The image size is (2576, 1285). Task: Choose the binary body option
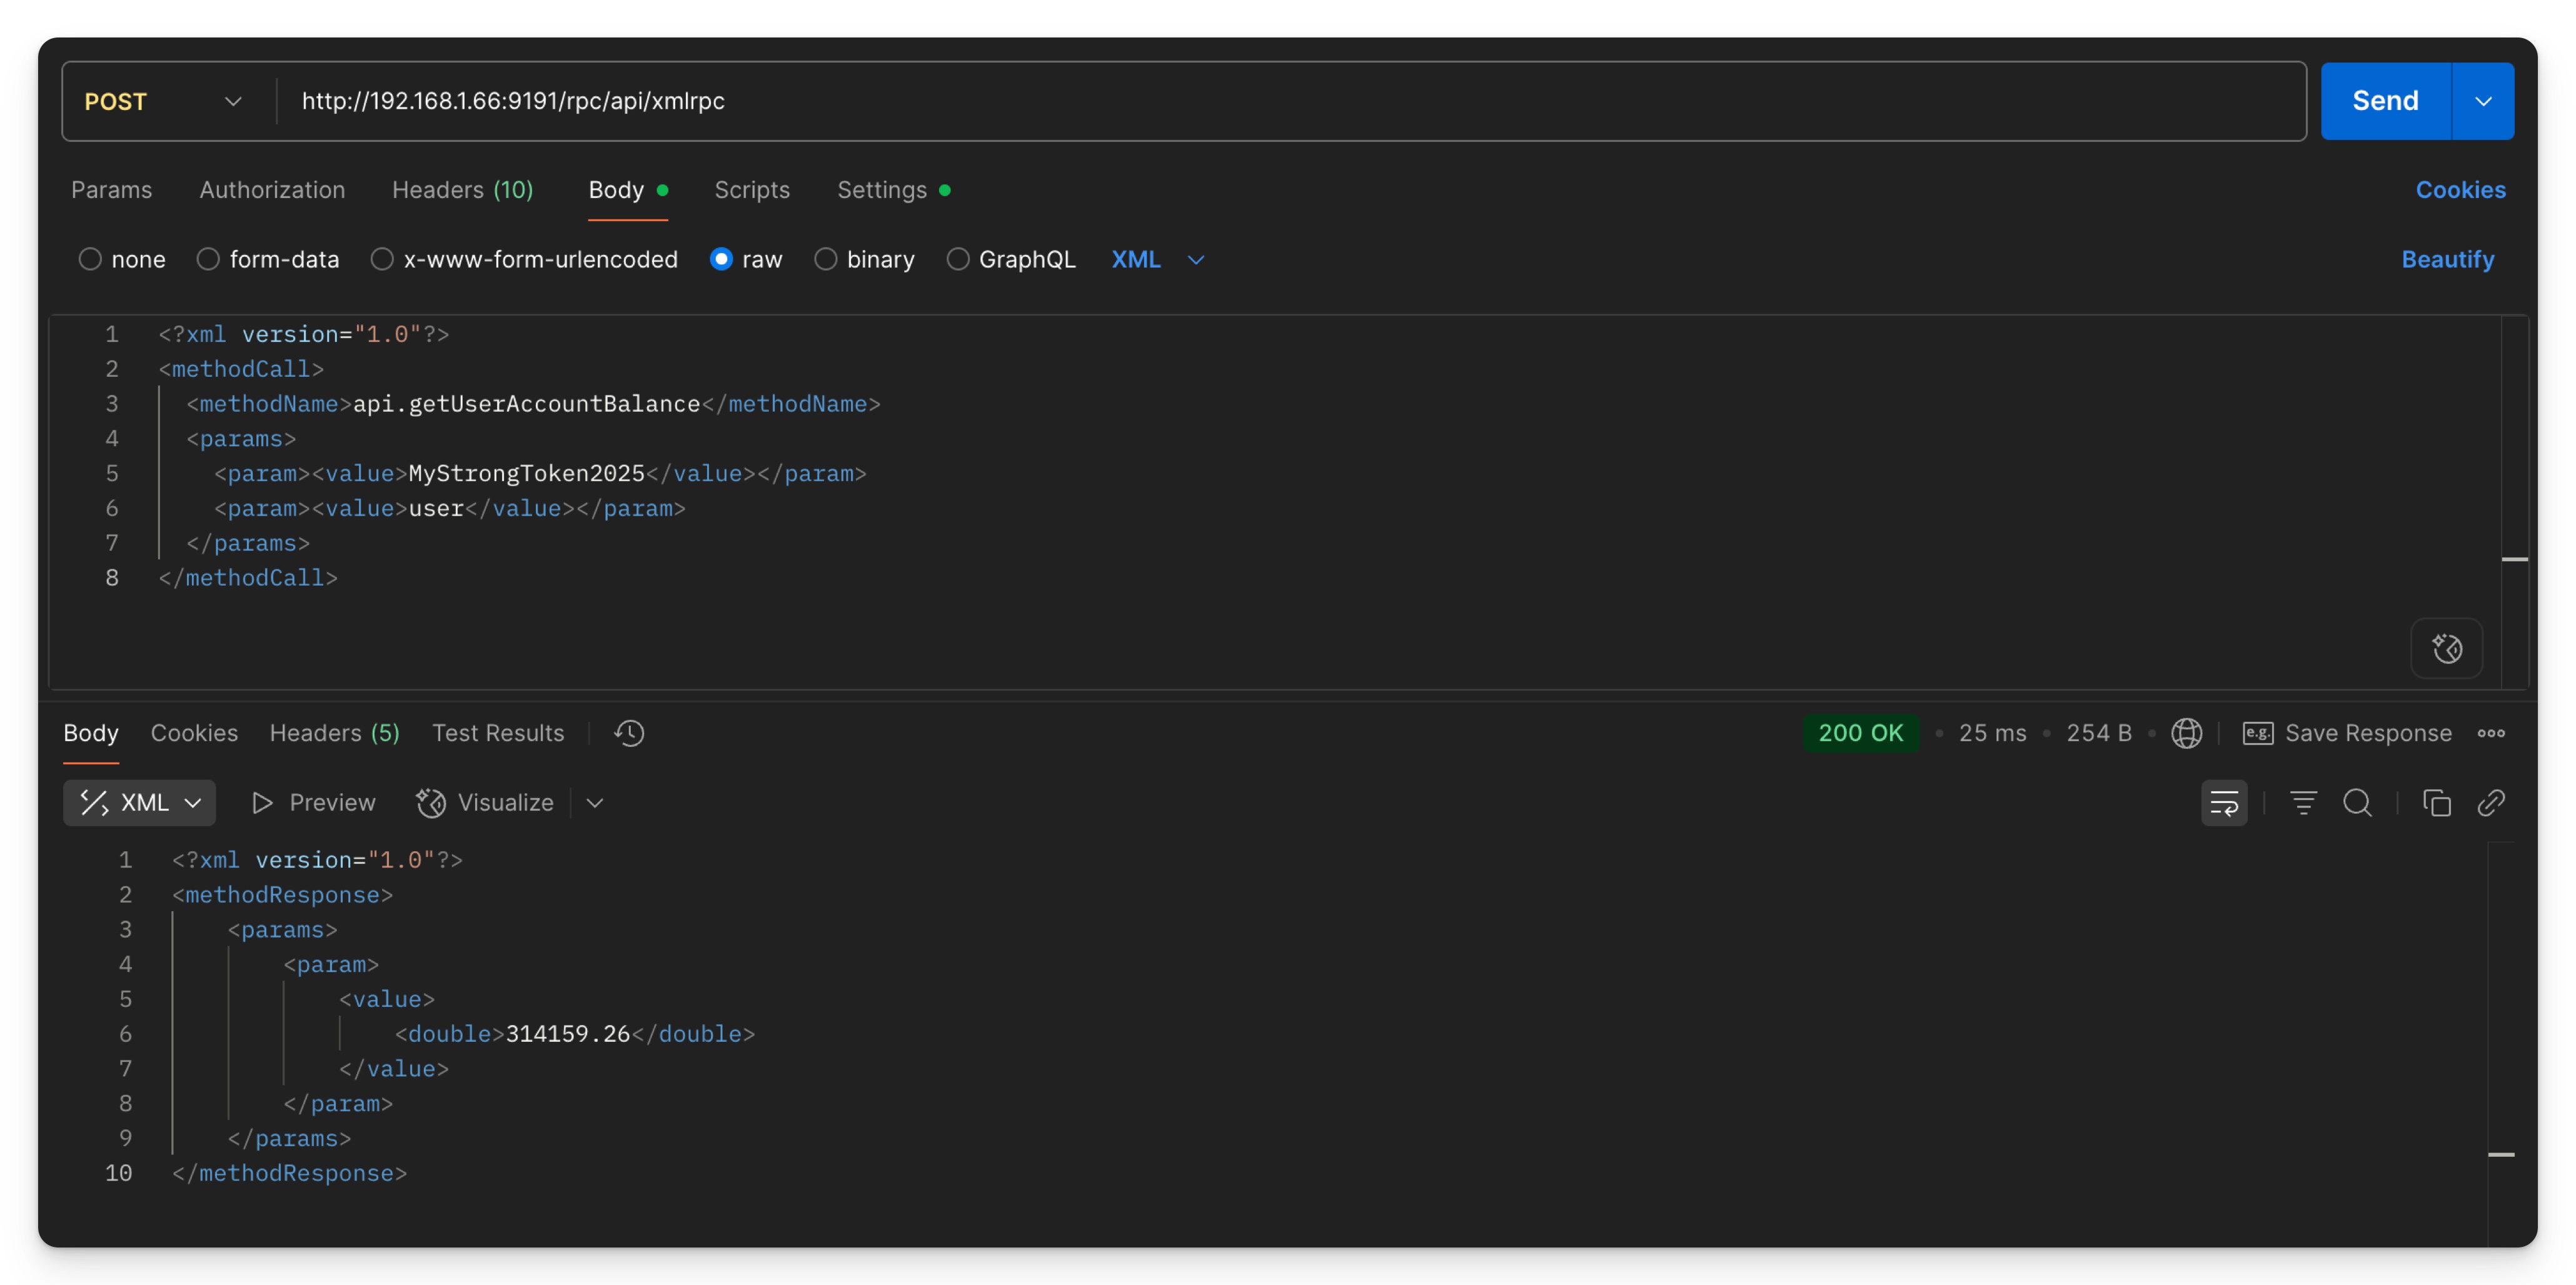click(825, 260)
